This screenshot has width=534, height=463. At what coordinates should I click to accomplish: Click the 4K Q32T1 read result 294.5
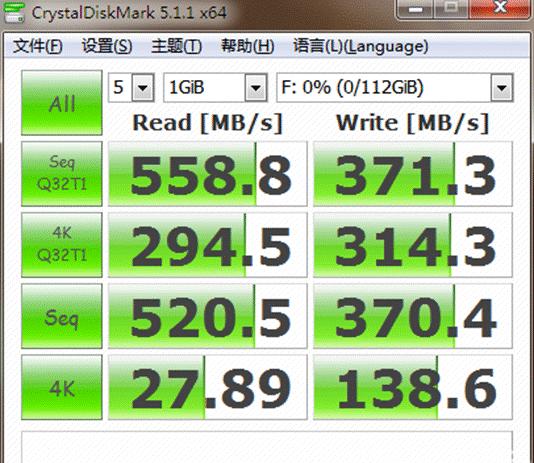coord(208,245)
